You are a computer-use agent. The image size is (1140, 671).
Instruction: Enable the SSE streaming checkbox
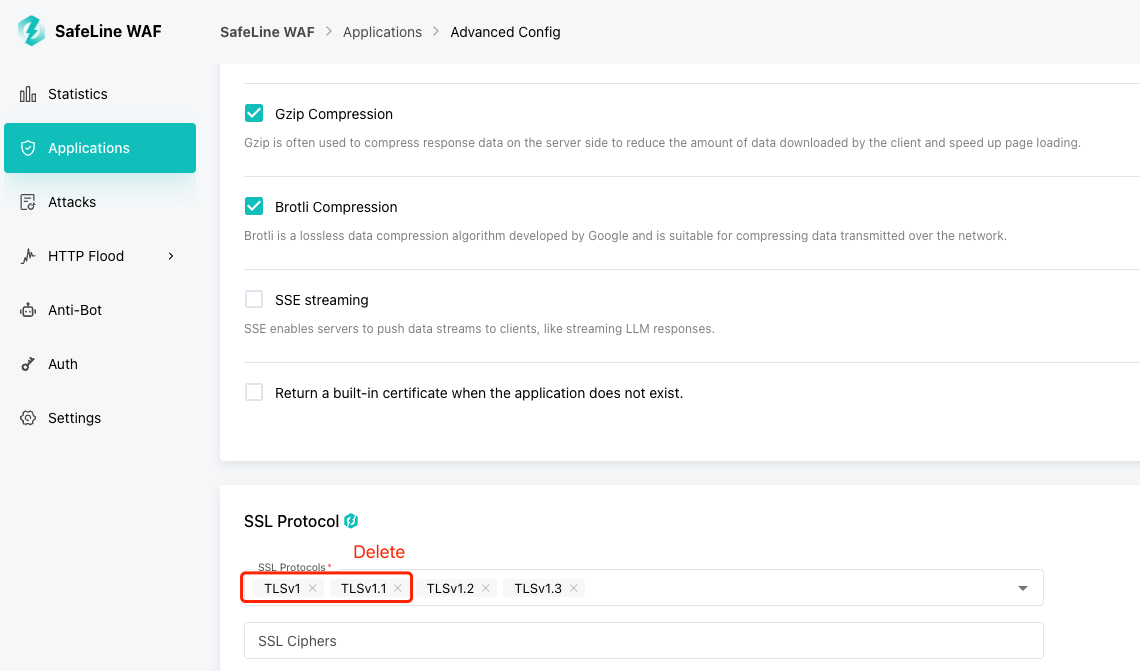pyautogui.click(x=254, y=300)
